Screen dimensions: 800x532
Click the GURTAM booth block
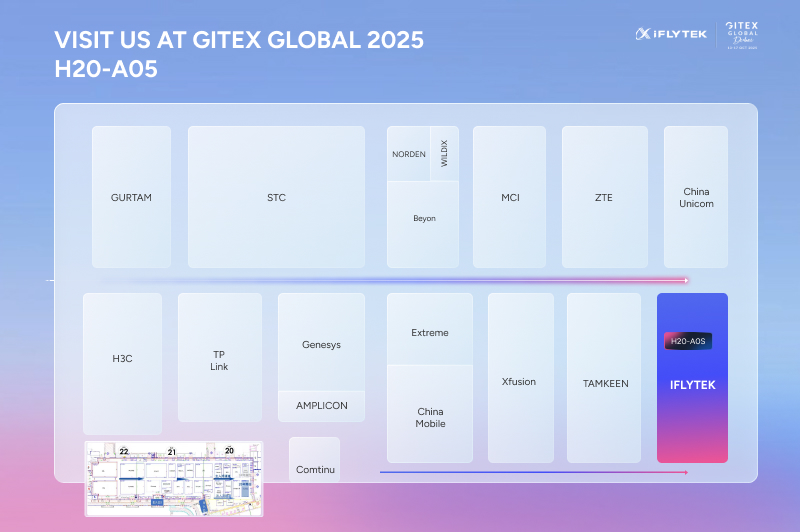pos(131,197)
